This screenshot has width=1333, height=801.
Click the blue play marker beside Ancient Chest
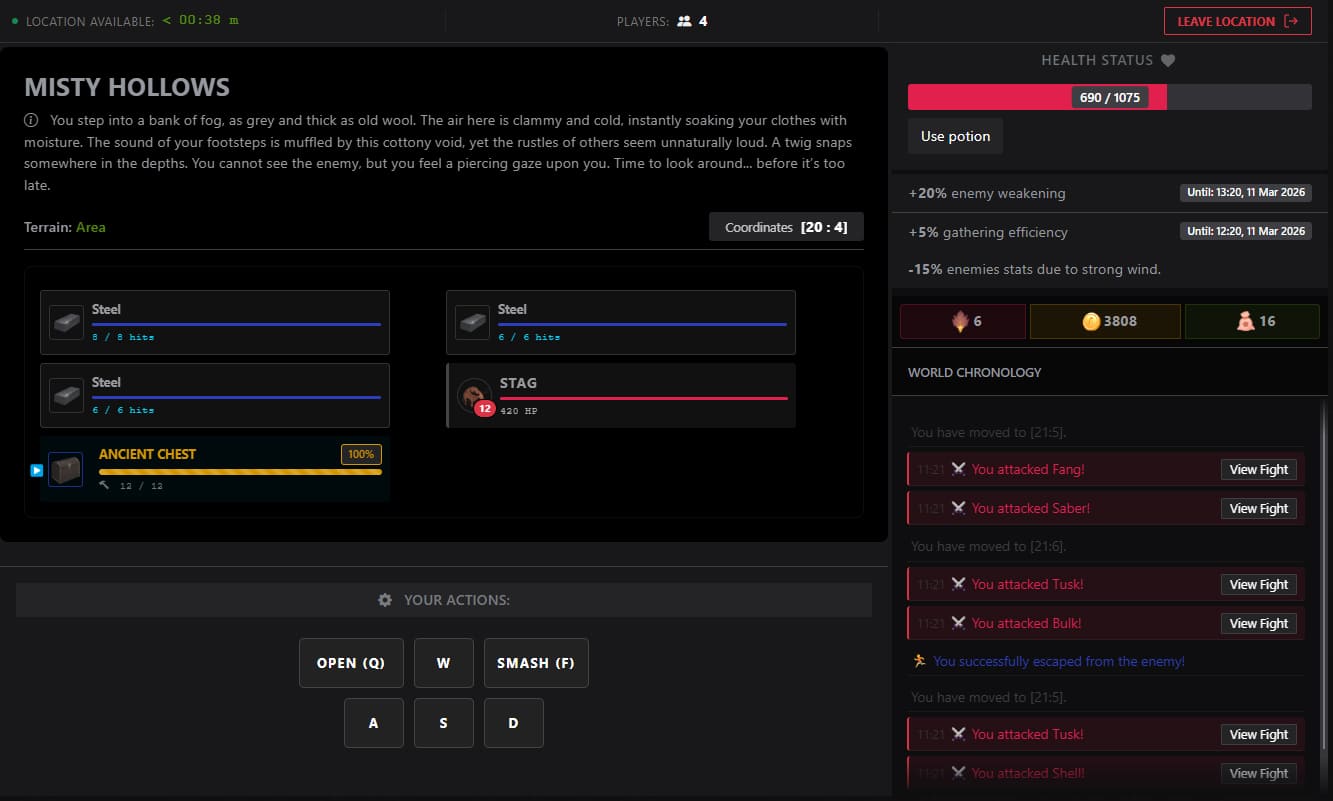tap(36, 470)
